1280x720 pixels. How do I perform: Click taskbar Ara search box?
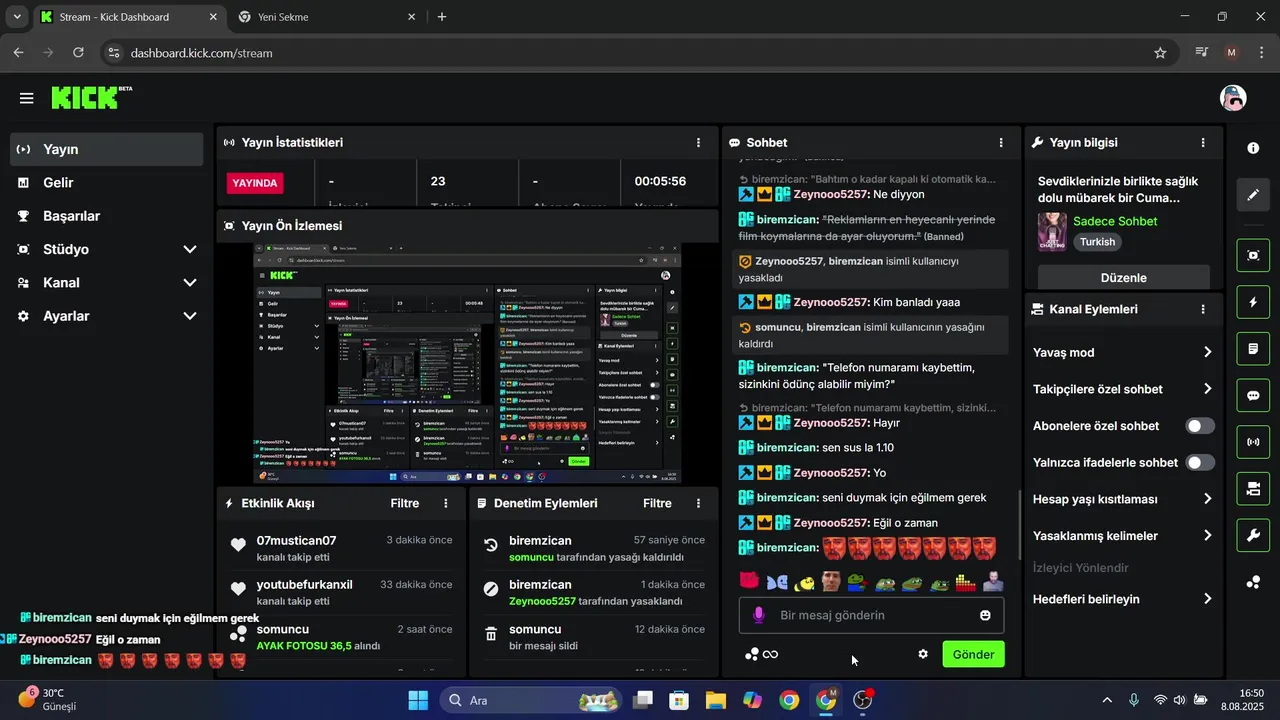point(532,700)
